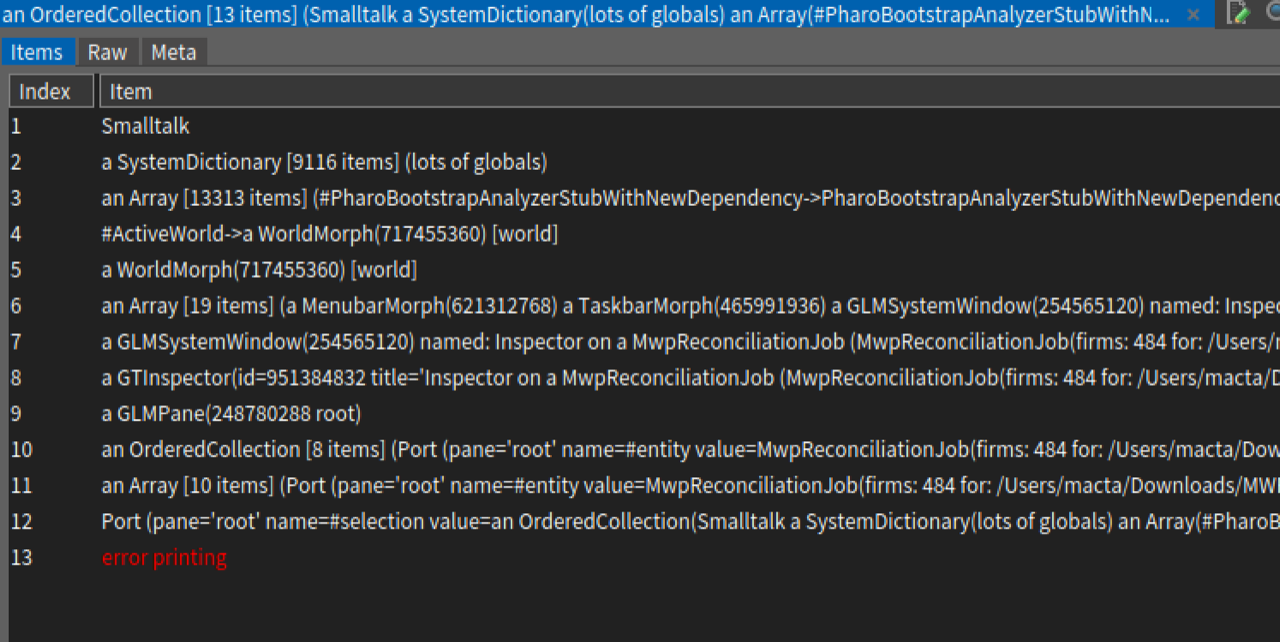This screenshot has height=642, width=1280.
Task: Select the #ActiveWorld->a WorldMorph row
Action: [329, 234]
